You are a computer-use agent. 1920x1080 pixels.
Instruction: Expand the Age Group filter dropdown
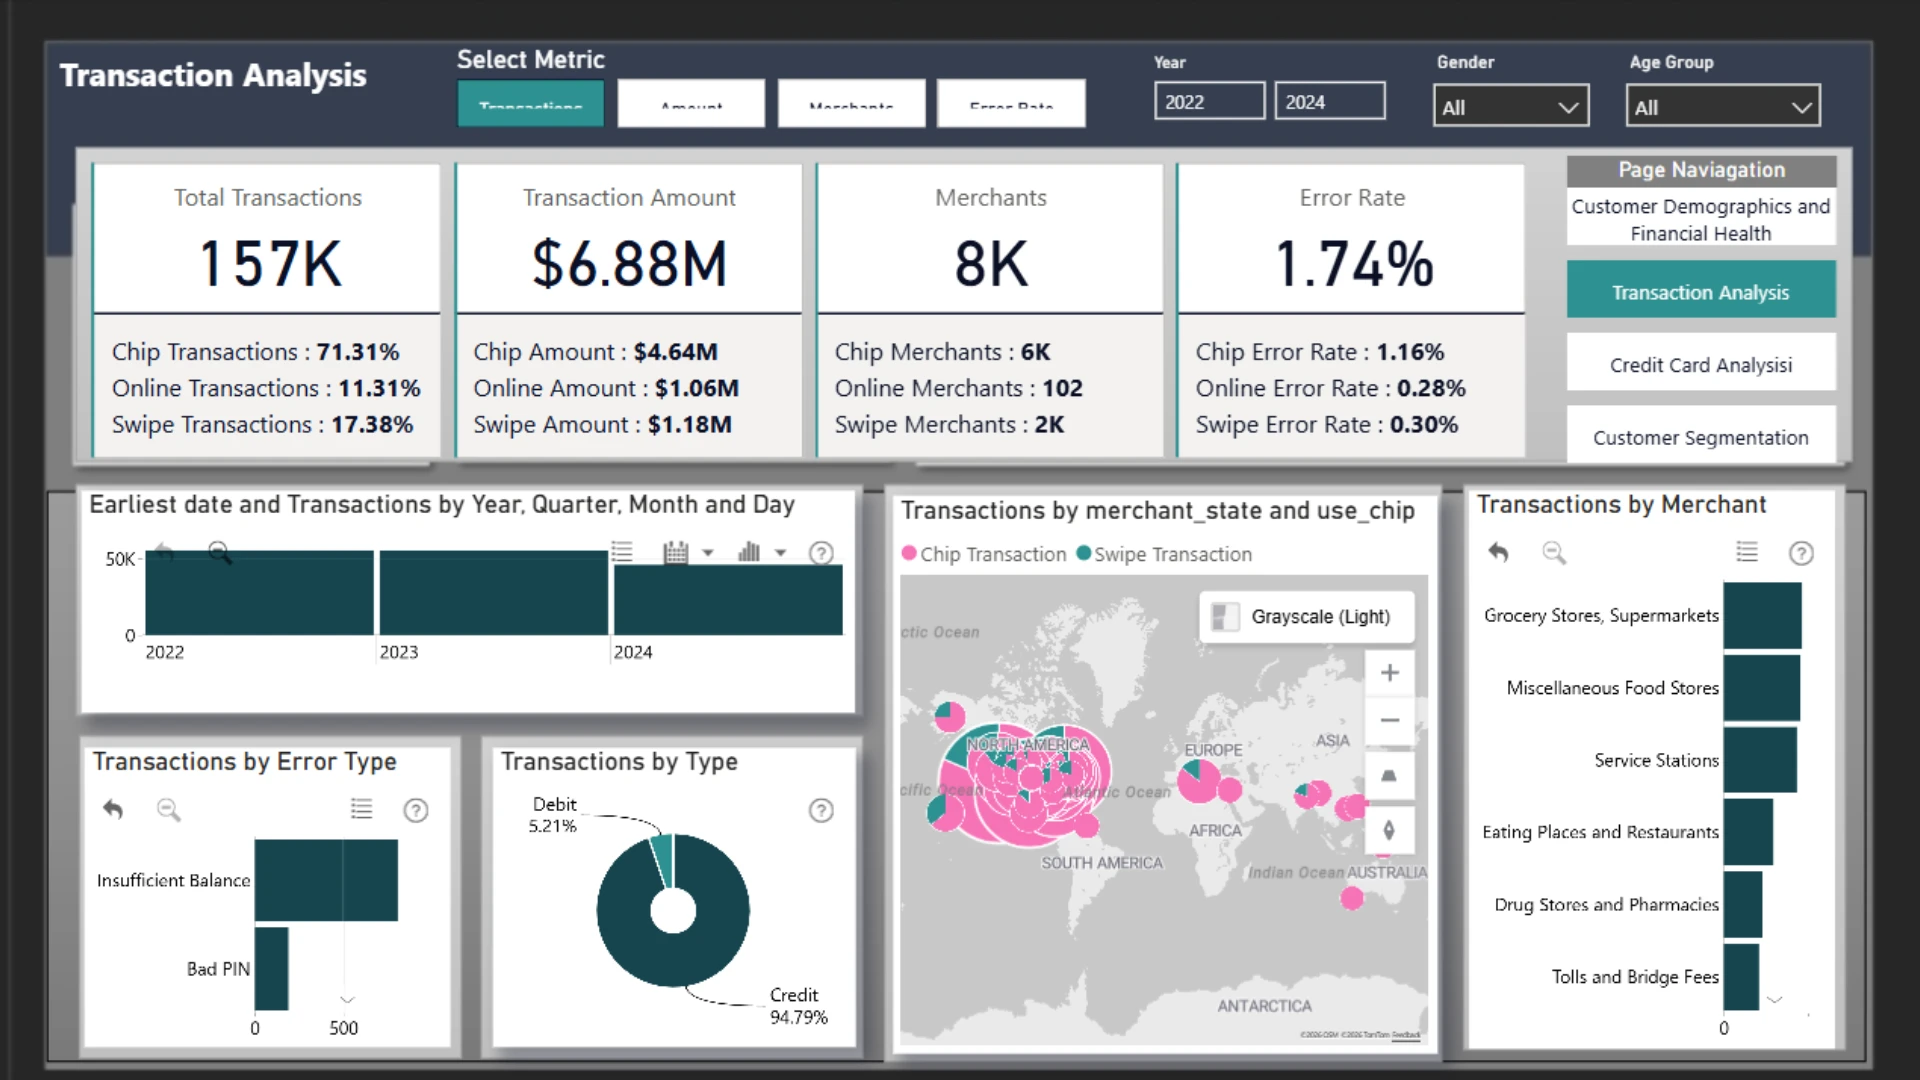point(1723,106)
